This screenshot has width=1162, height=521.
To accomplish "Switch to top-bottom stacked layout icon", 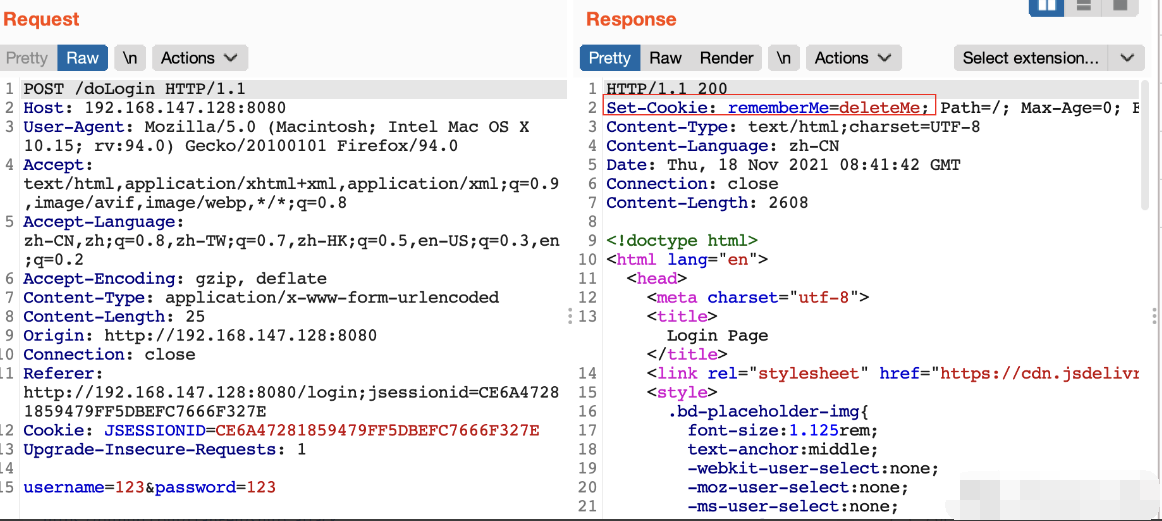I will [1084, 6].
